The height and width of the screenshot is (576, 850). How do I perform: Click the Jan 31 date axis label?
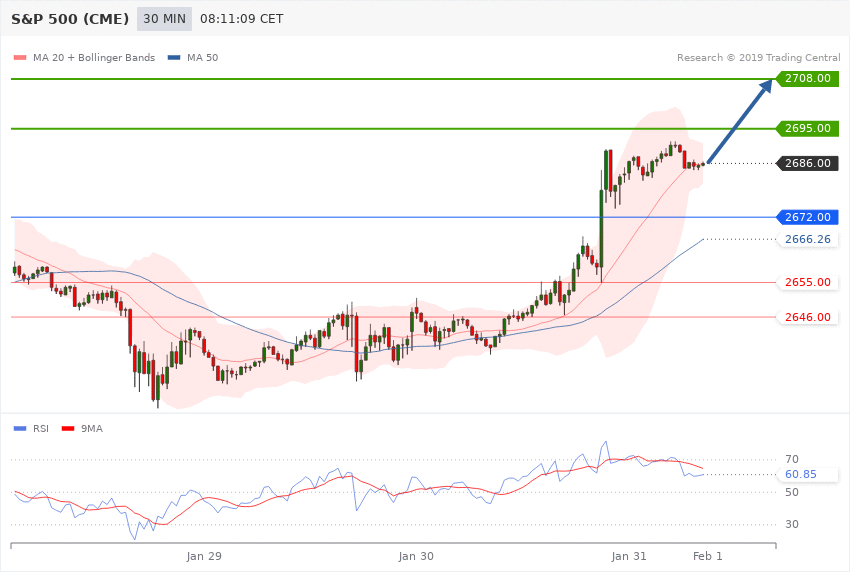tap(629, 556)
